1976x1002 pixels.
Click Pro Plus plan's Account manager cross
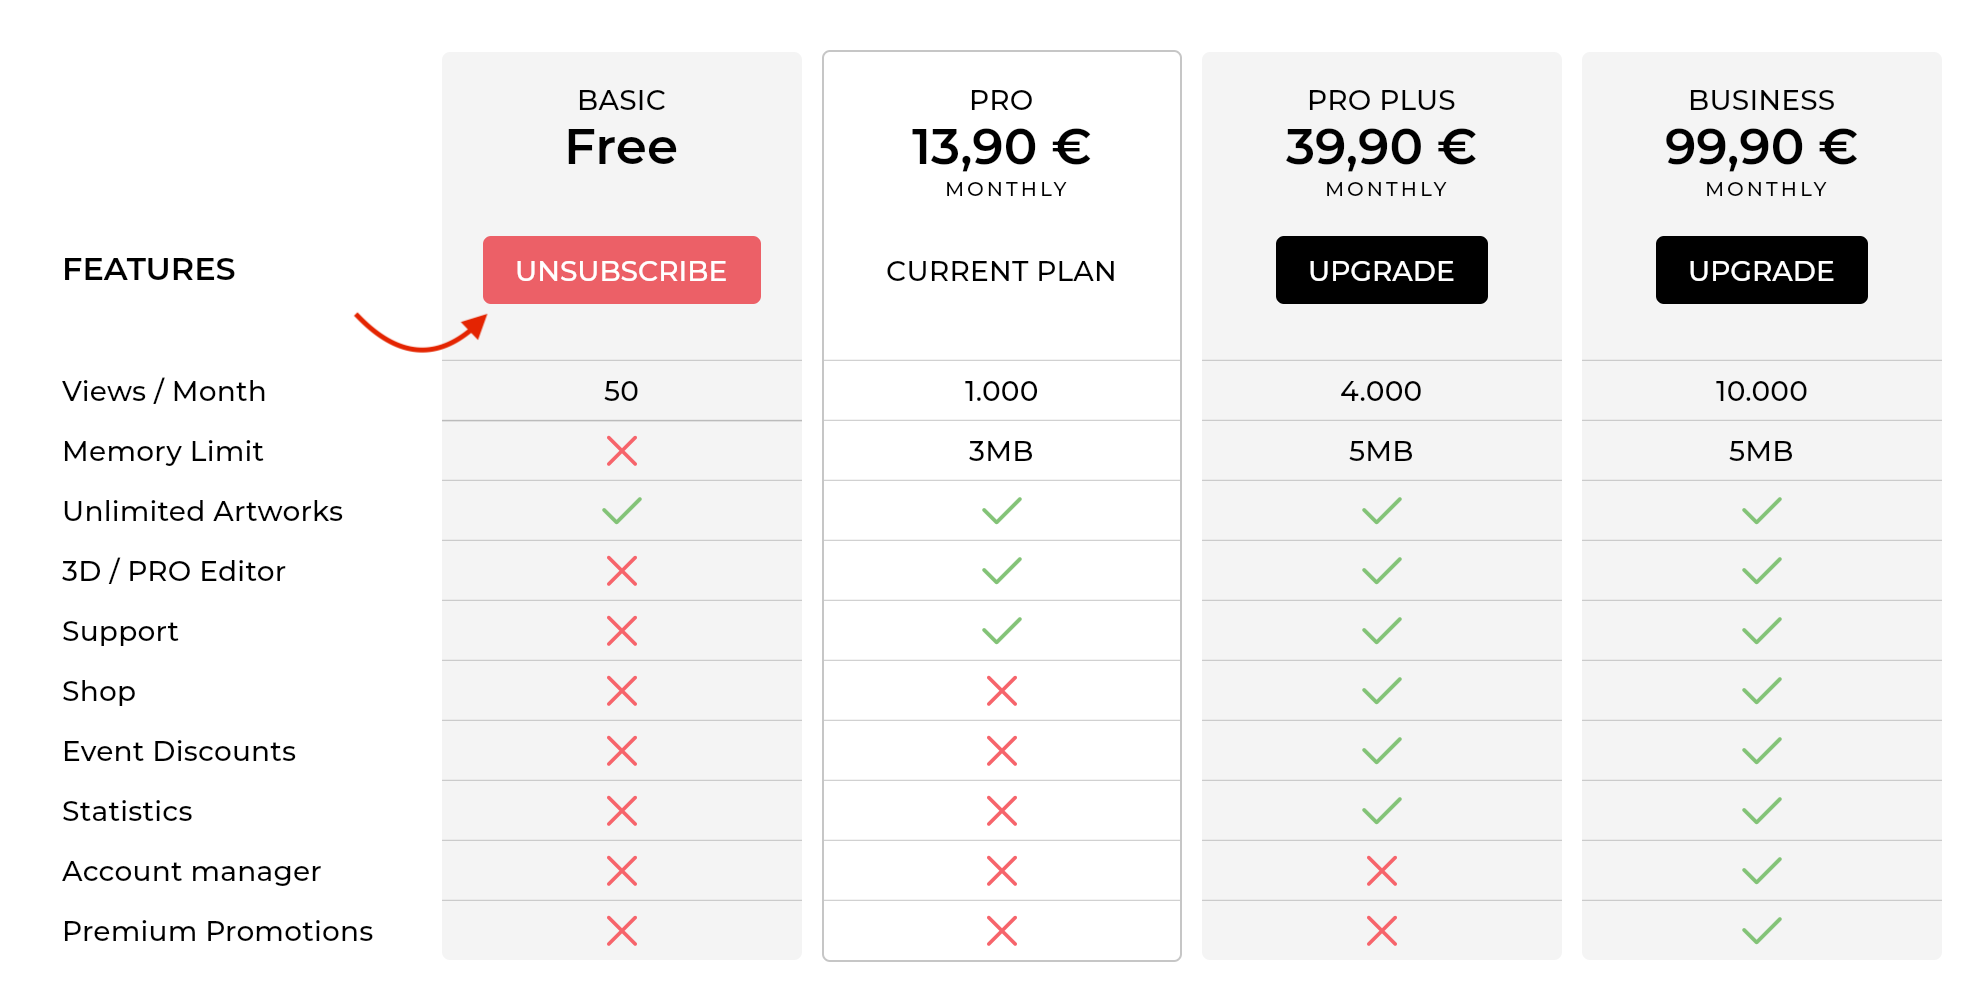click(x=1382, y=871)
